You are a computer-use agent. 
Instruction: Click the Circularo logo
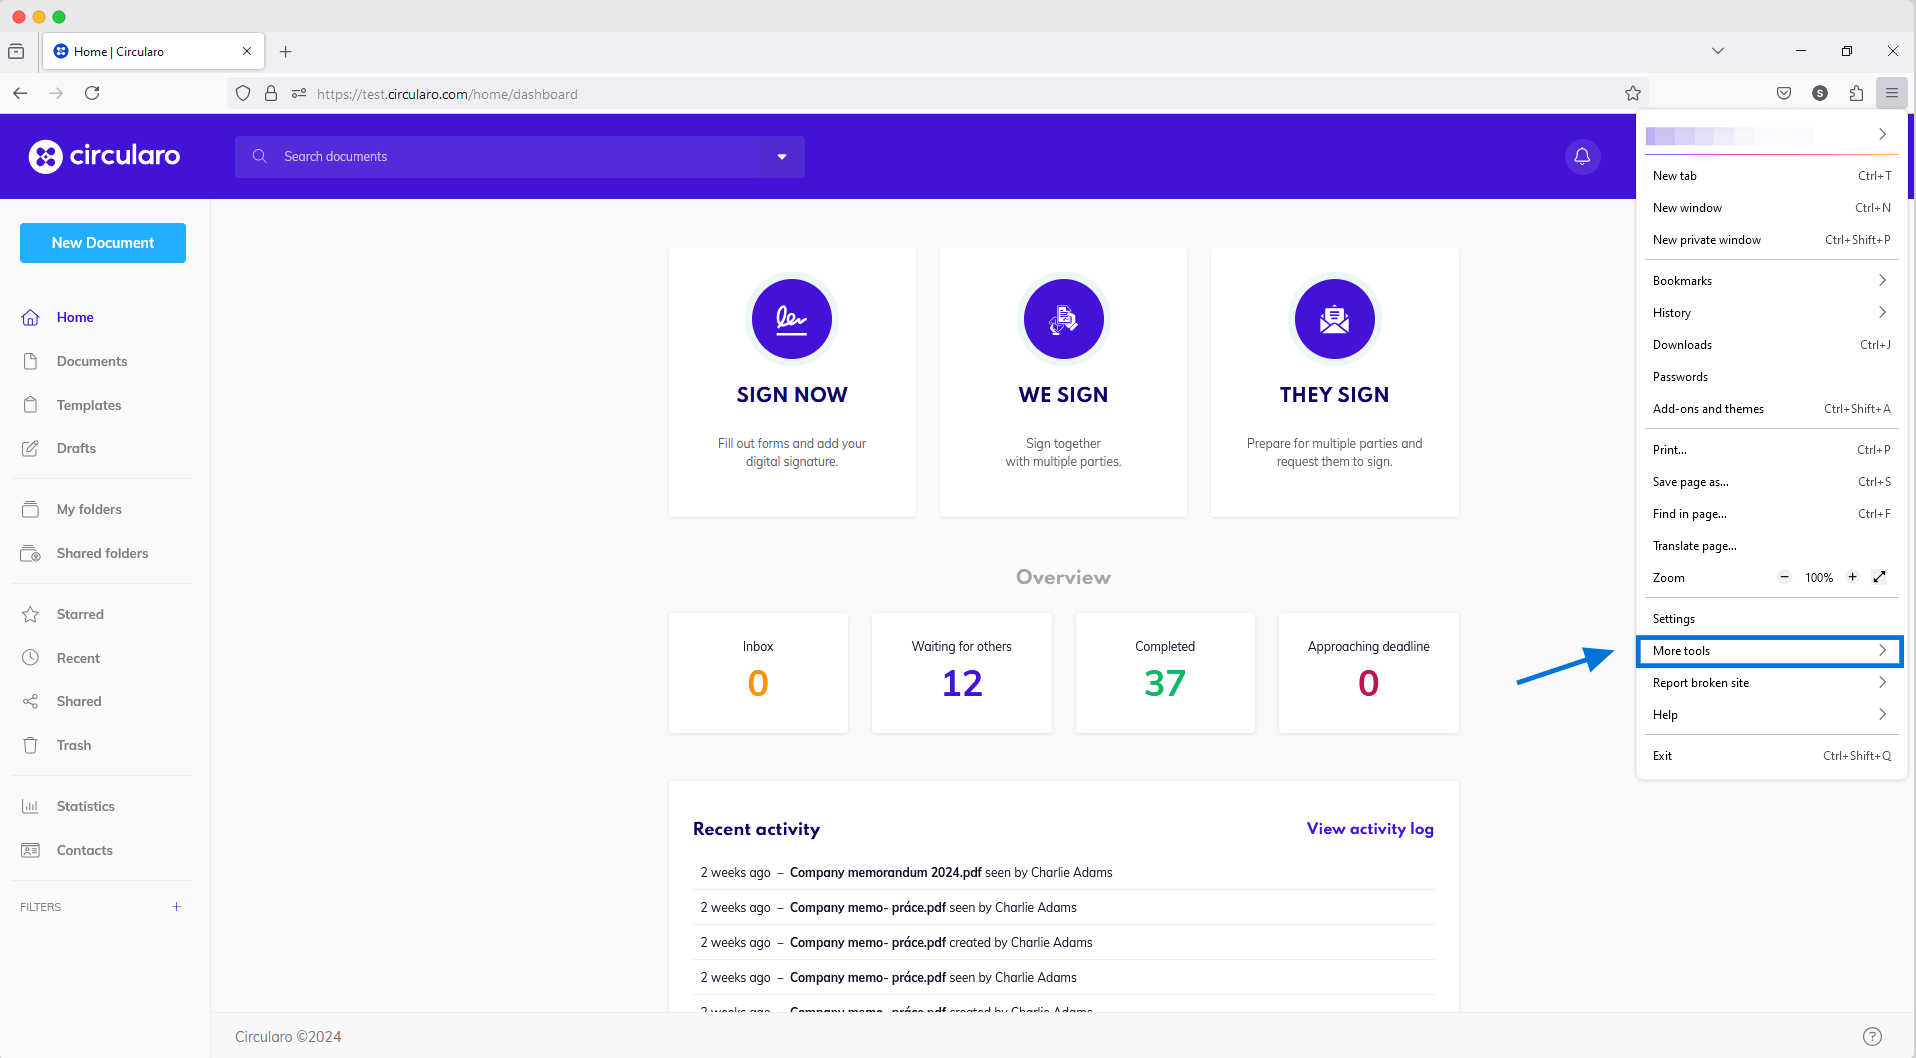pos(103,156)
